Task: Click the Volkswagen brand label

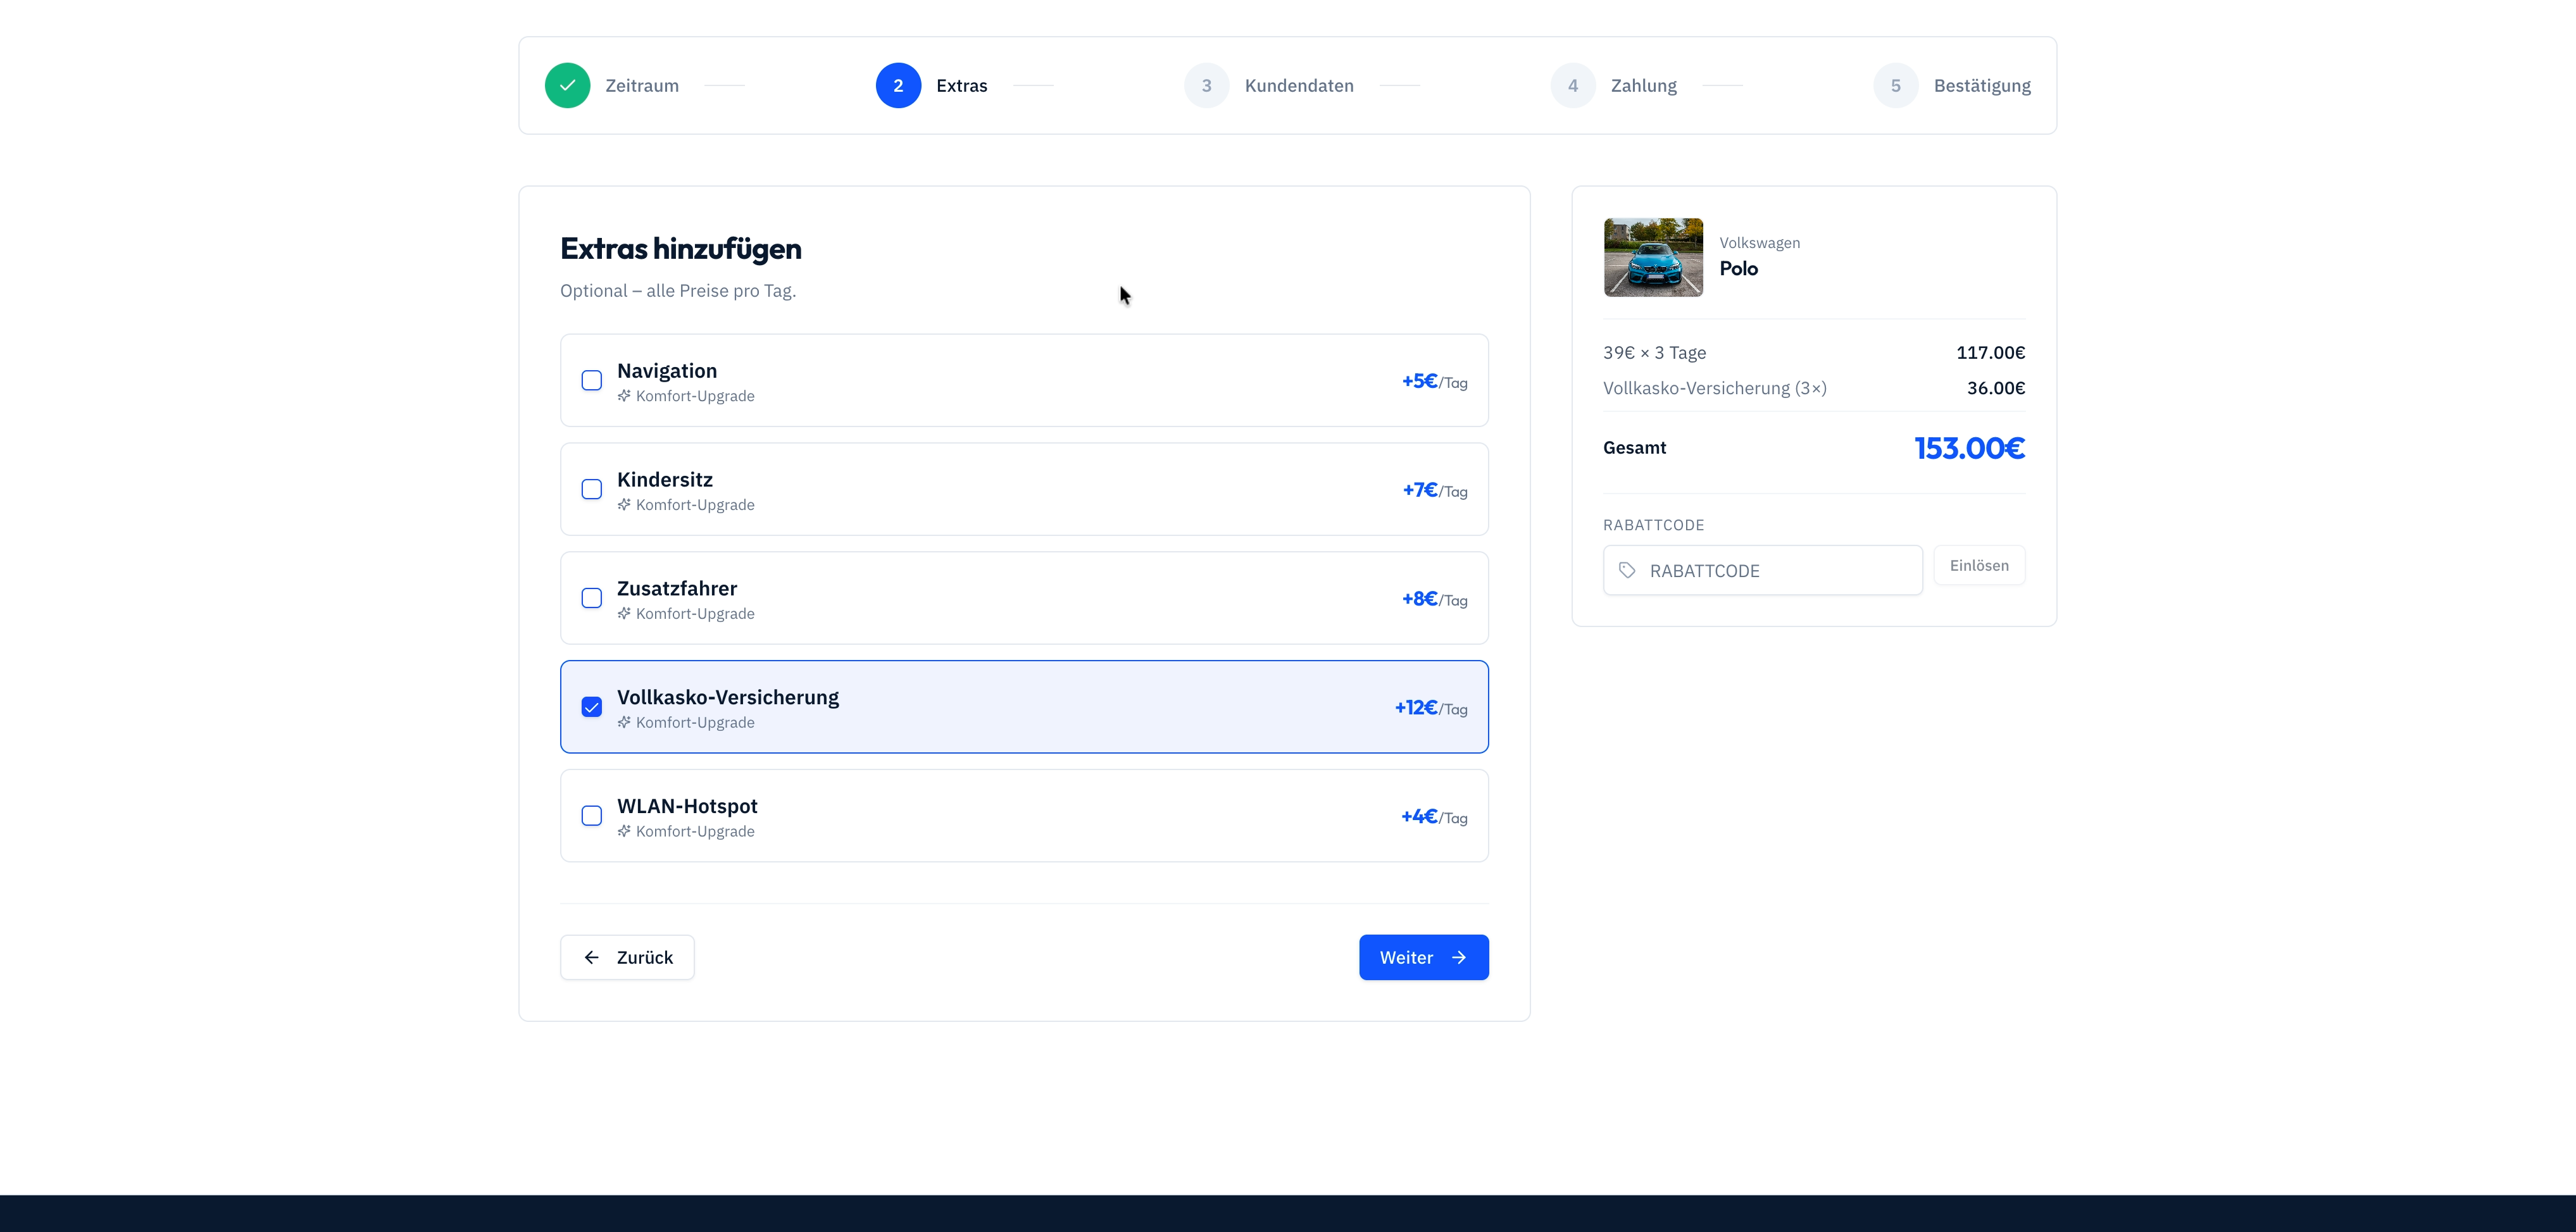Action: [1759, 243]
